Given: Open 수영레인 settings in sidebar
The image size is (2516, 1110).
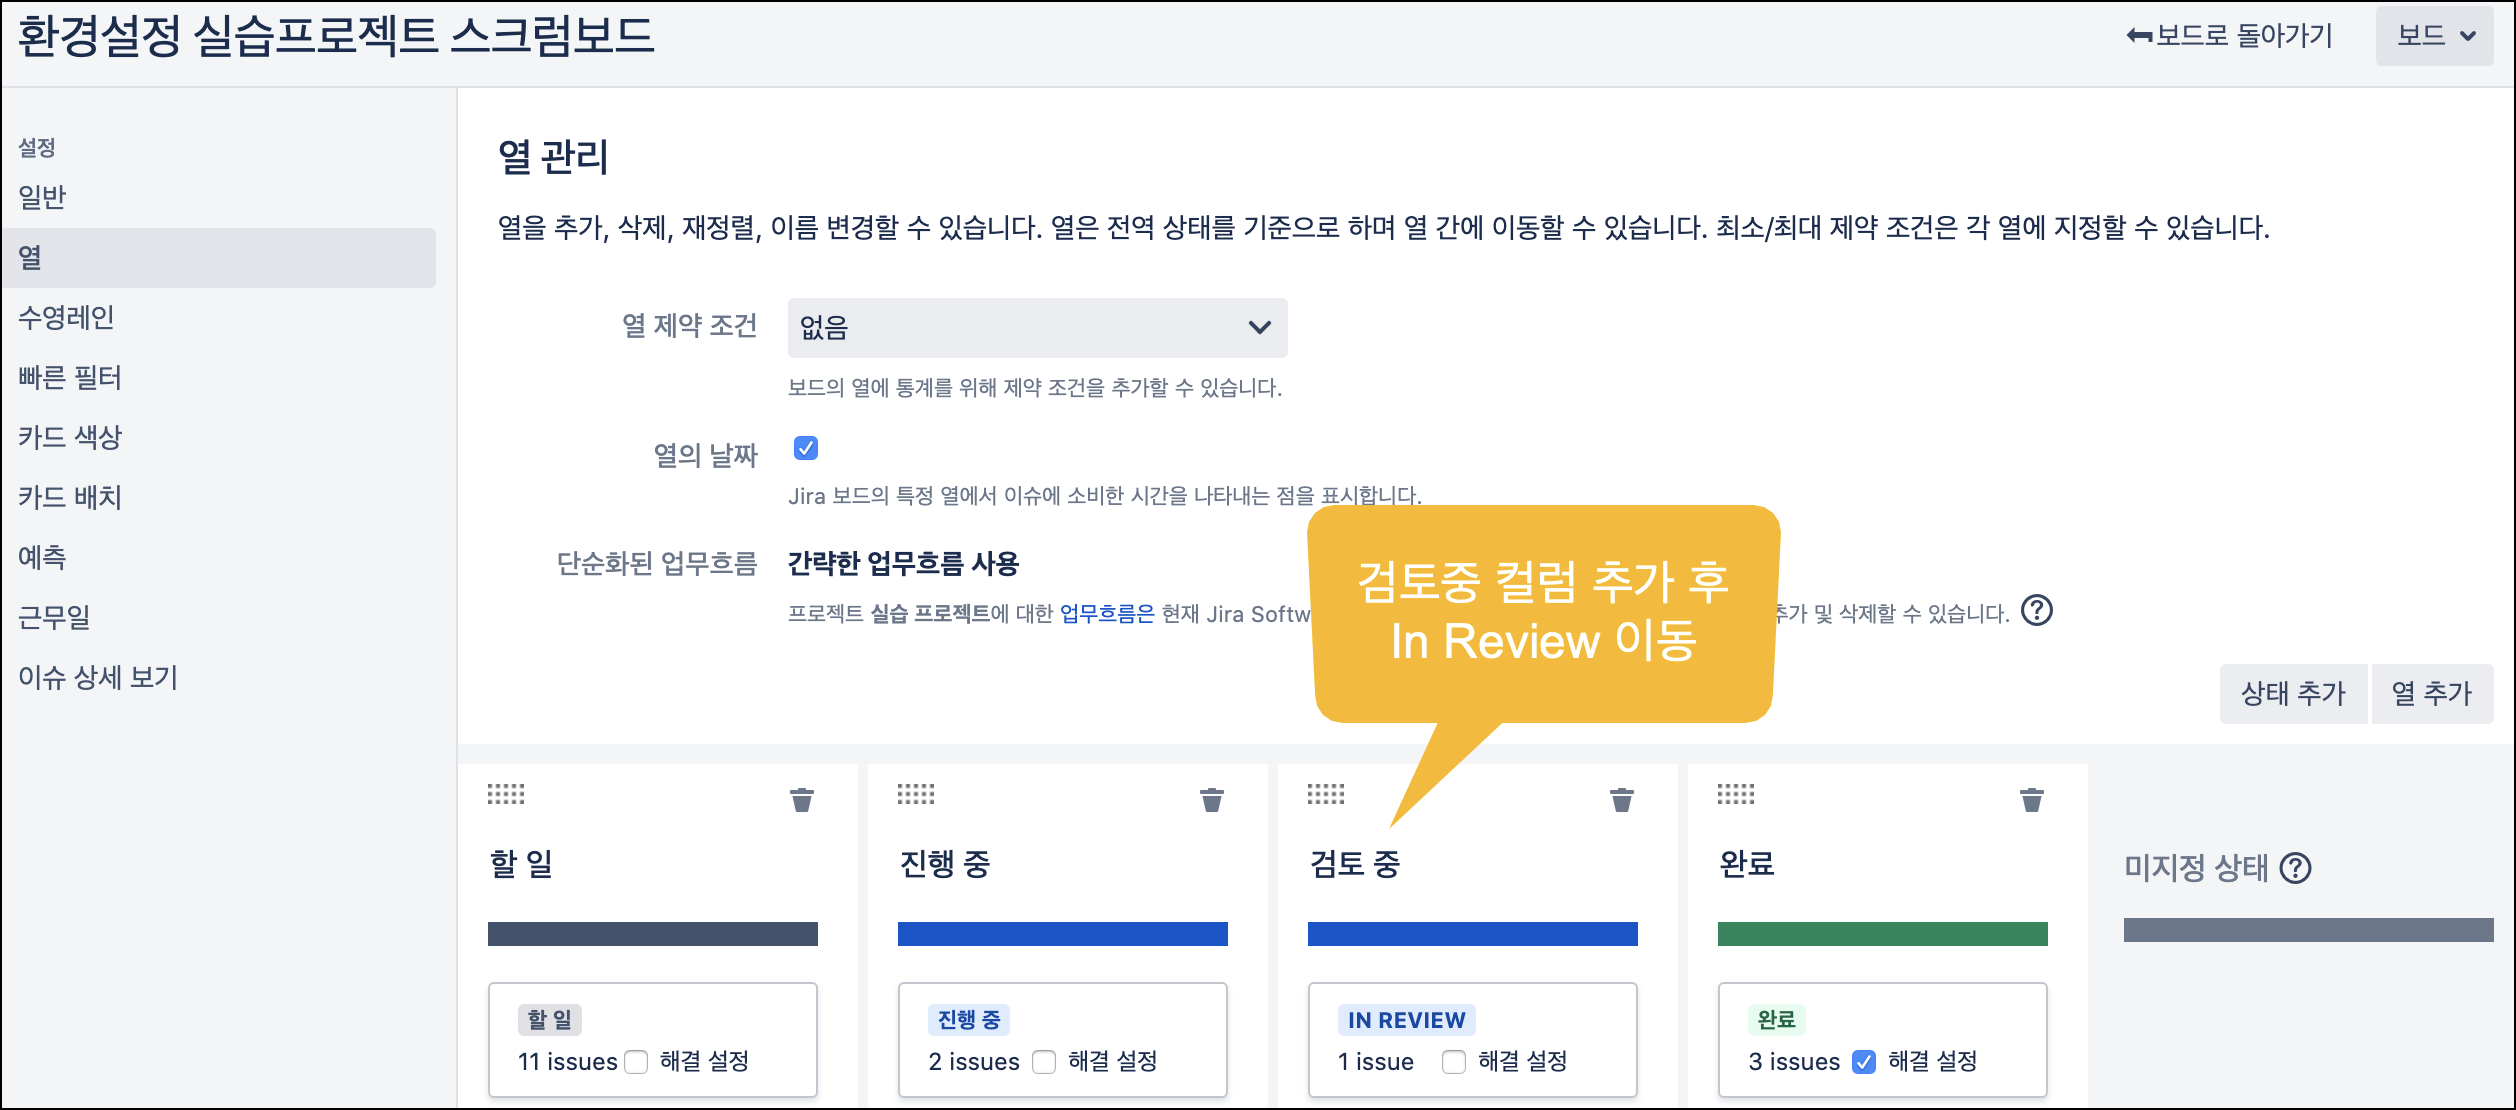Looking at the screenshot, I should click(66, 318).
